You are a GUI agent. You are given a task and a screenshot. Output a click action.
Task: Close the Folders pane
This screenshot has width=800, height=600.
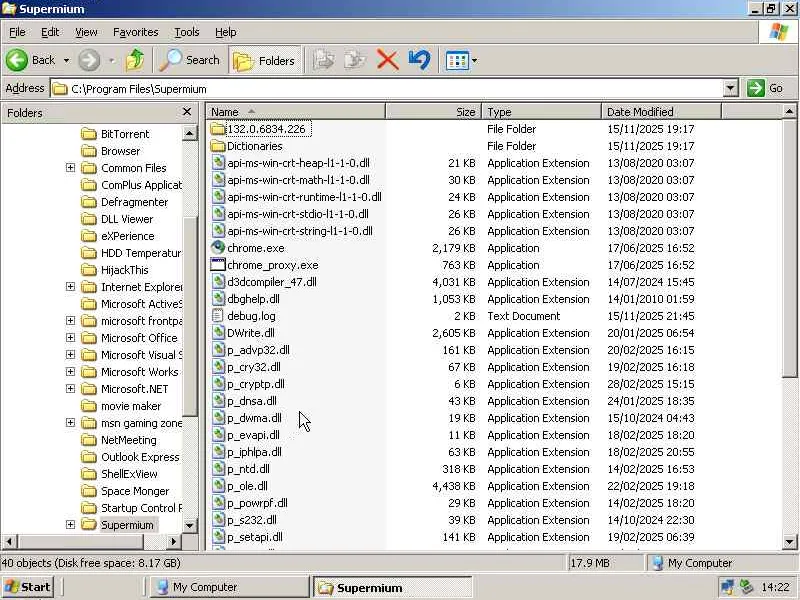point(187,111)
